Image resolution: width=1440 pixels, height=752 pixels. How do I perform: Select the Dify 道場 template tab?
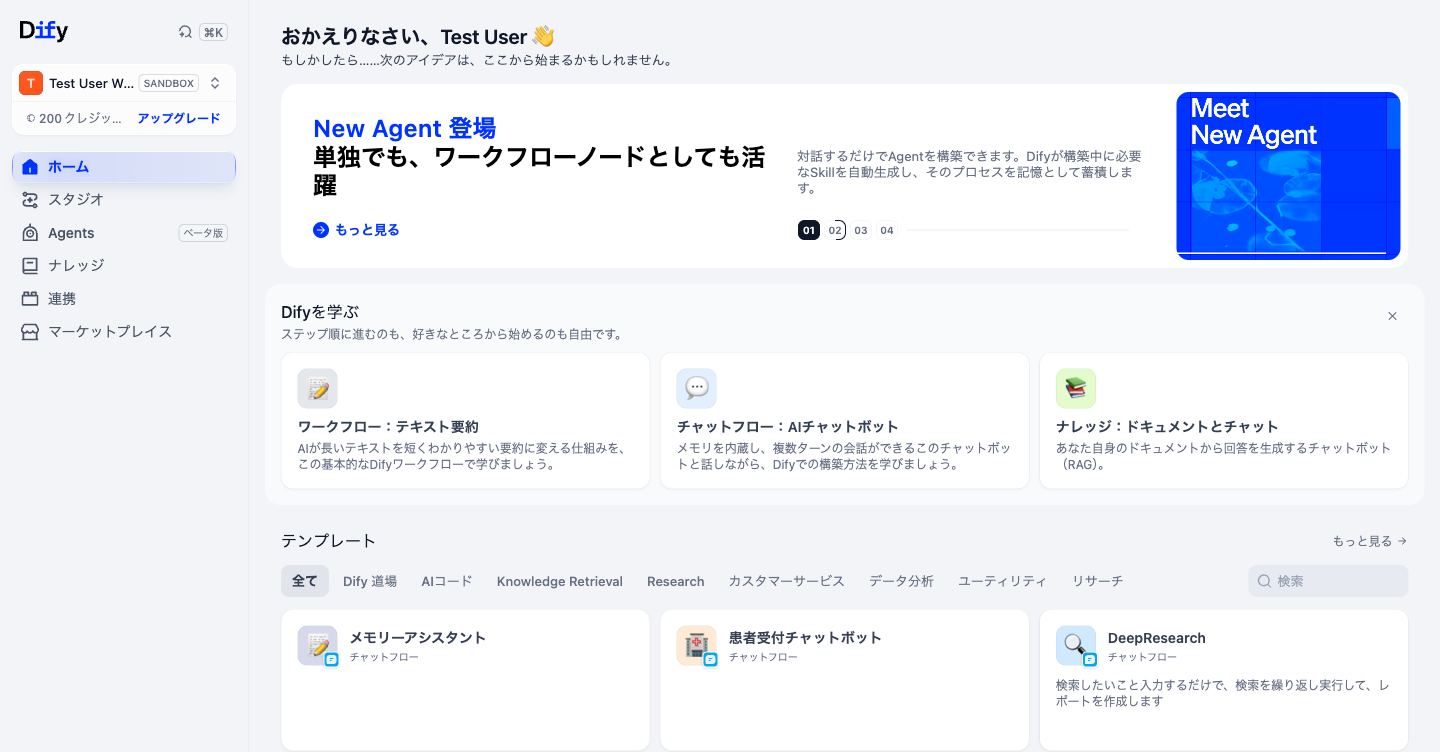click(x=370, y=581)
